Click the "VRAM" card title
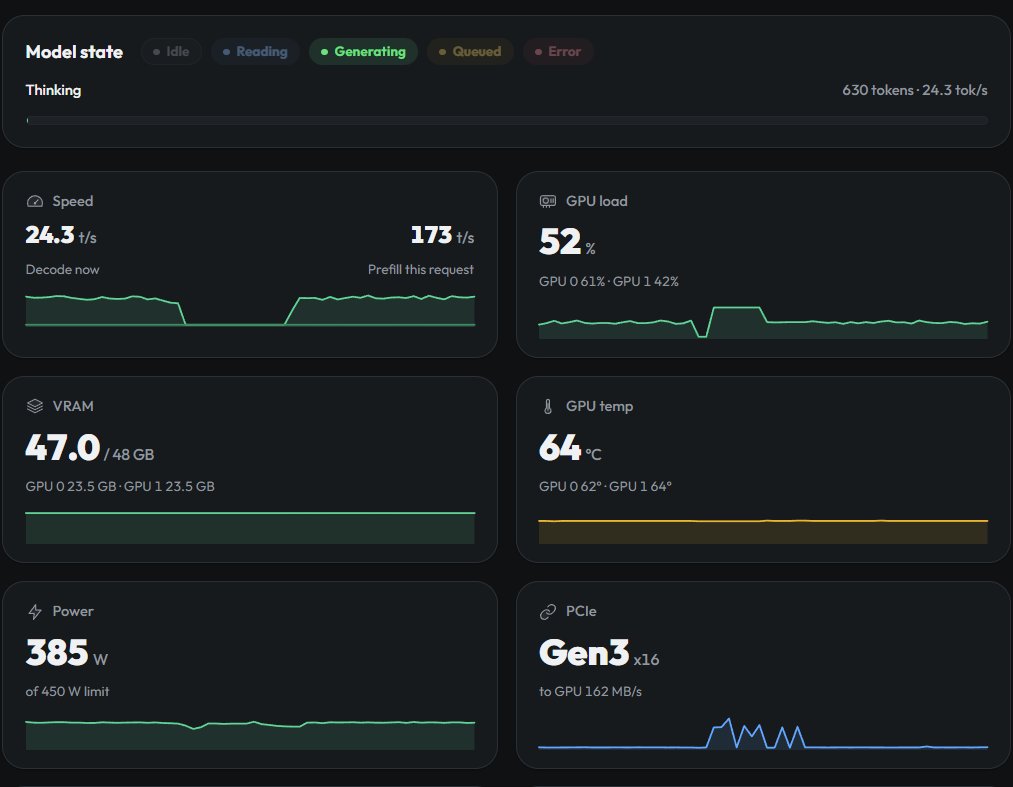Image resolution: width=1013 pixels, height=787 pixels. pyautogui.click(x=73, y=406)
